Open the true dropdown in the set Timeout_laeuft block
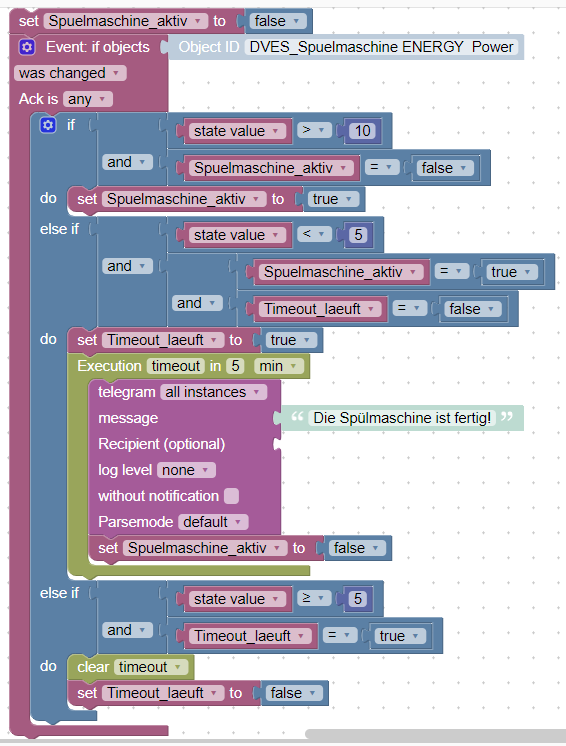The image size is (566, 746). point(291,340)
